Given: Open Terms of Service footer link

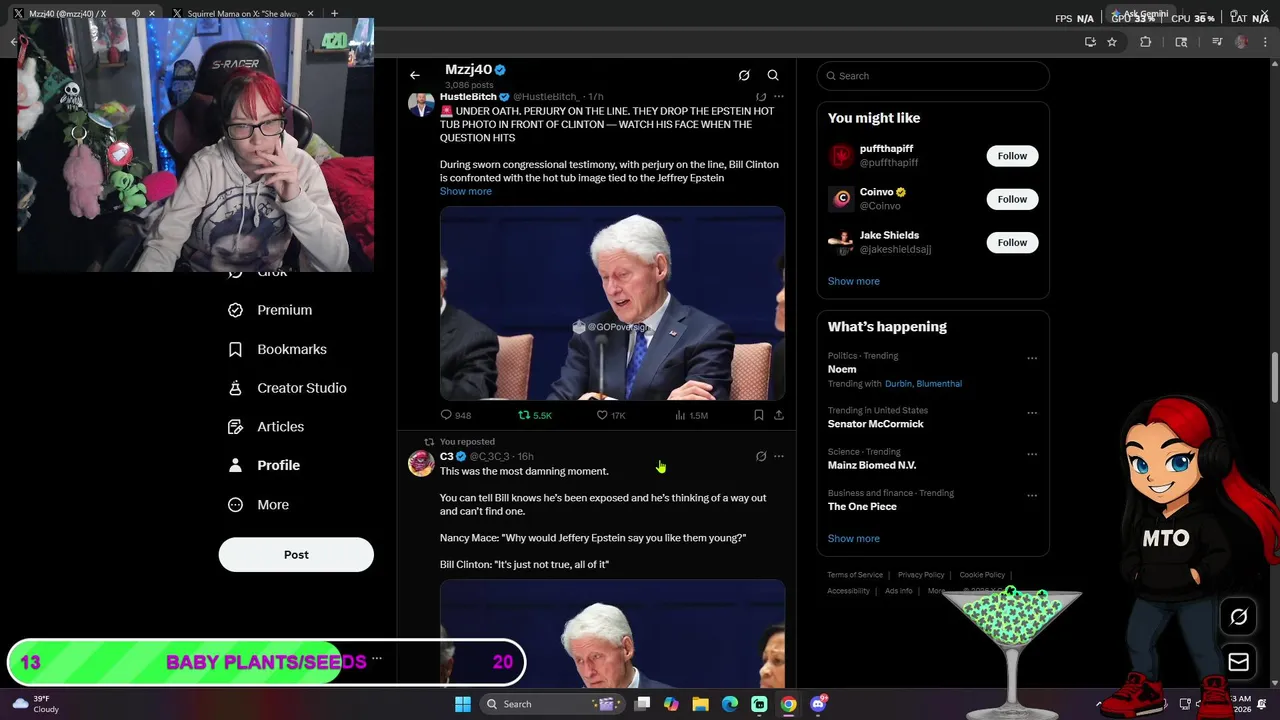Looking at the screenshot, I should pos(855,575).
